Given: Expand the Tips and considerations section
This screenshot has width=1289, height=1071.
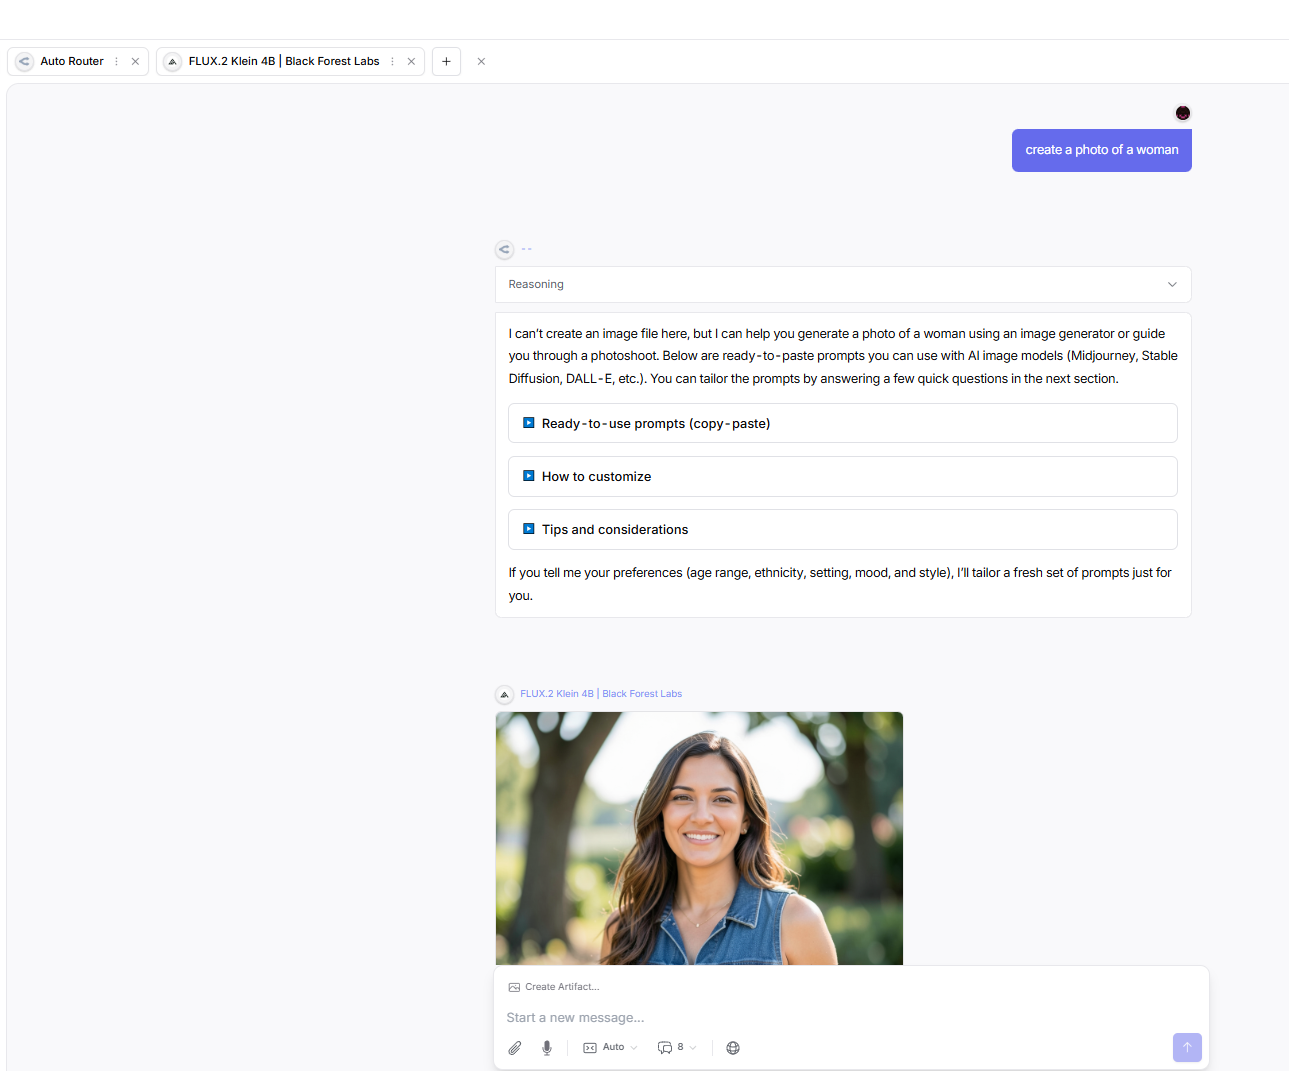Looking at the screenshot, I should tap(843, 529).
